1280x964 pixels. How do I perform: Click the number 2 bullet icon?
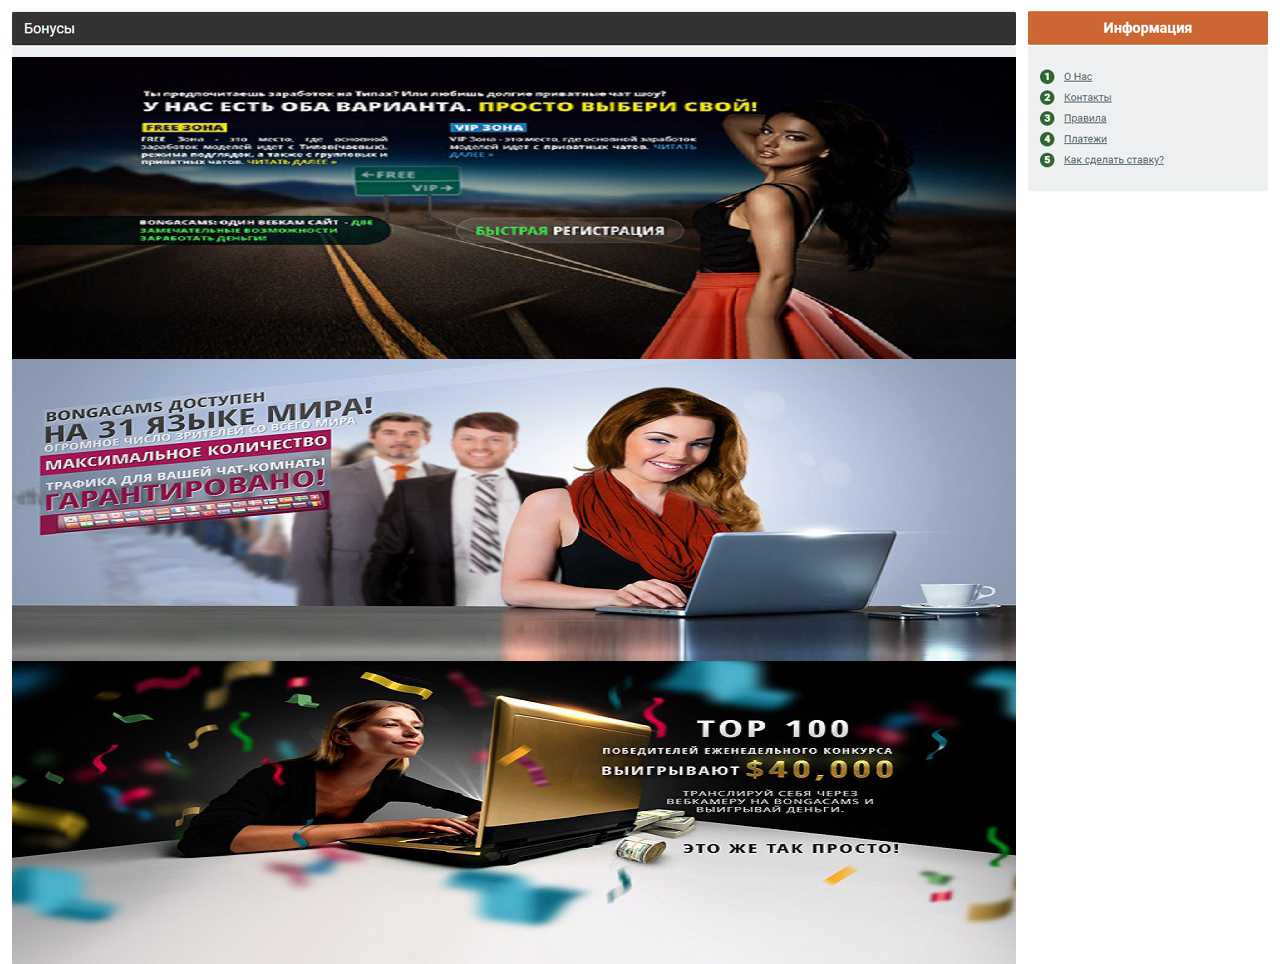[1047, 98]
